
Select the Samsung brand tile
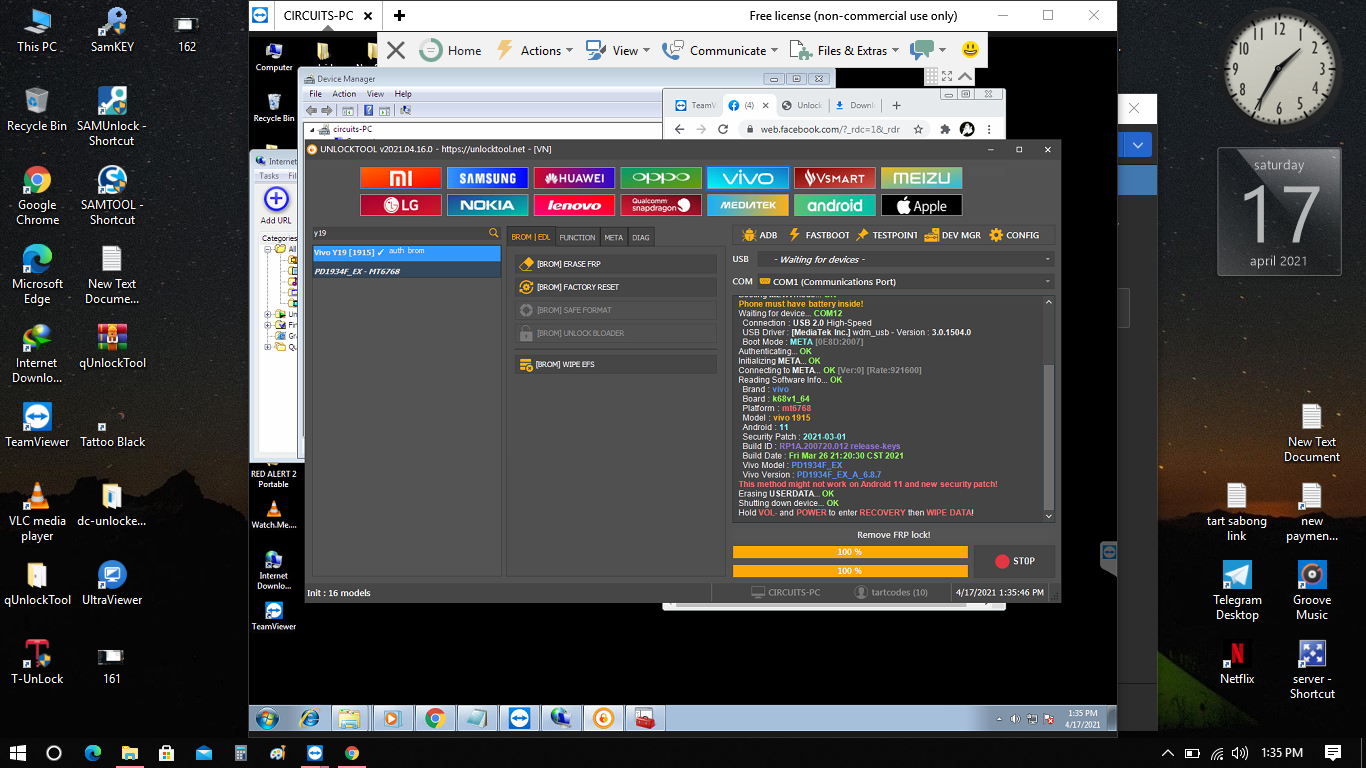click(487, 178)
